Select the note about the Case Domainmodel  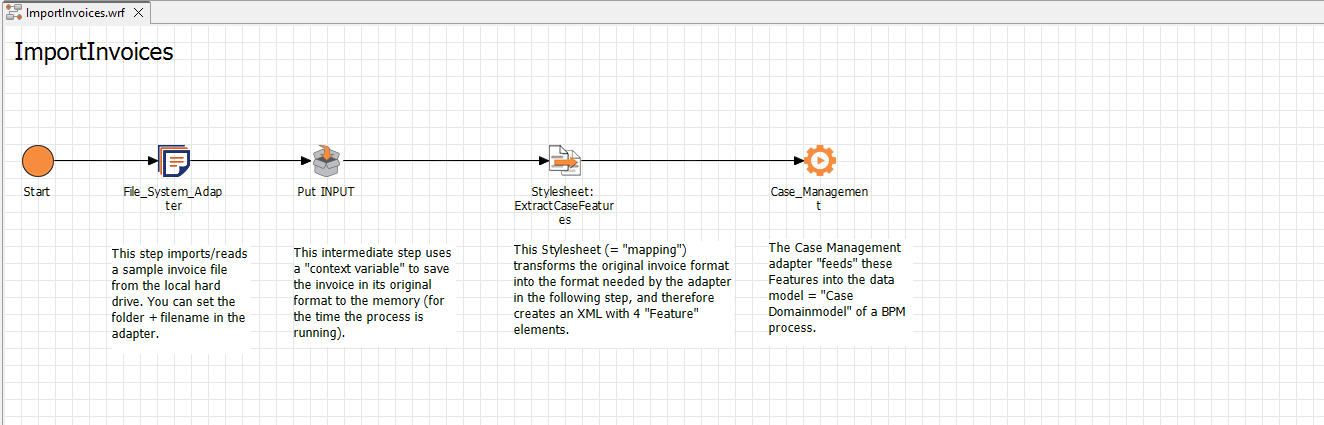836,287
